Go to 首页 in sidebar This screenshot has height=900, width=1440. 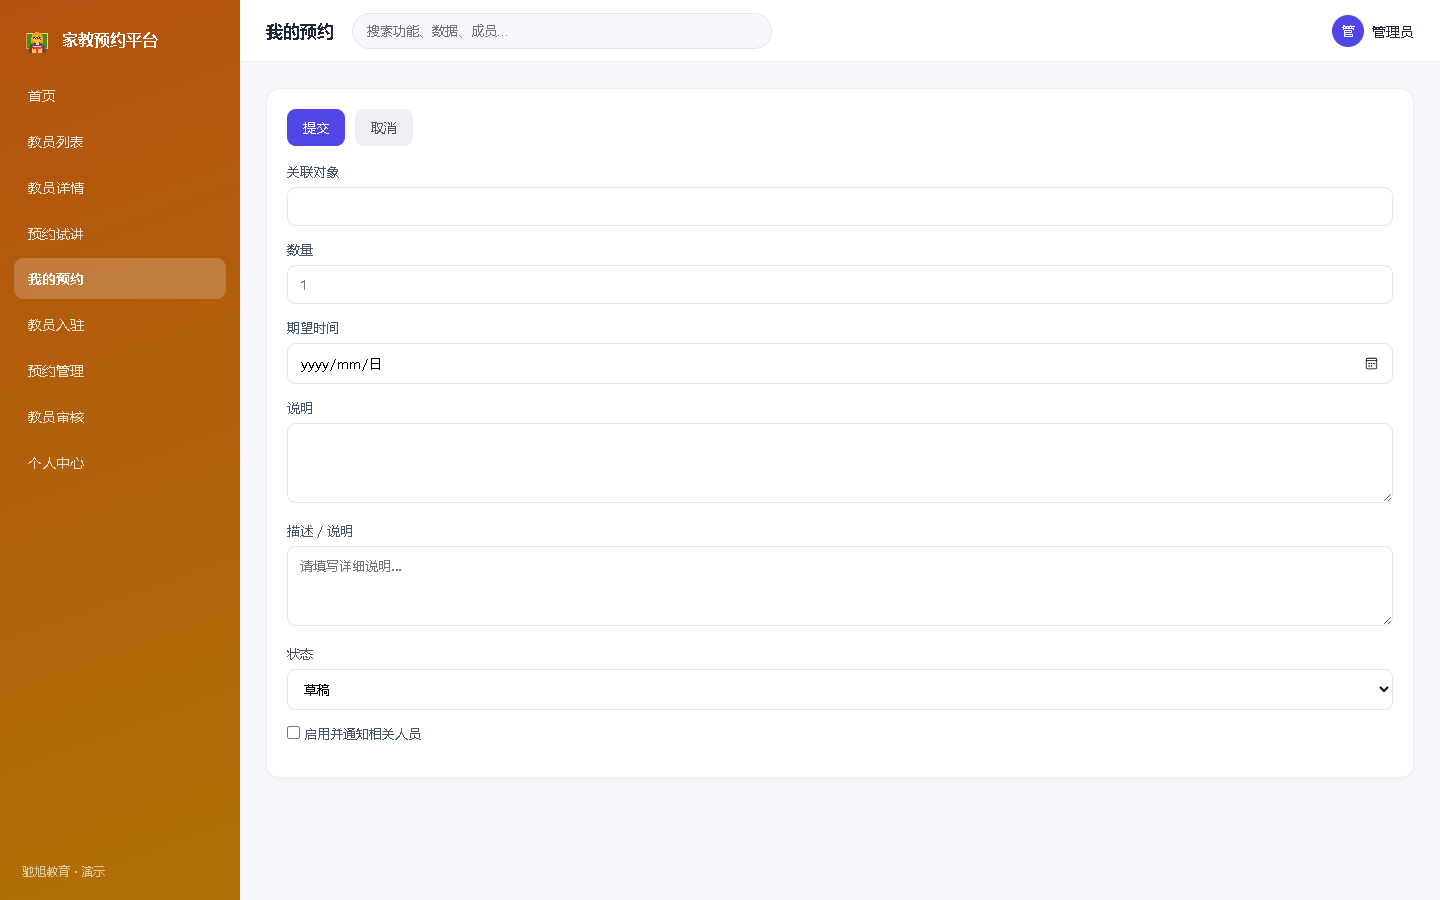tap(120, 96)
